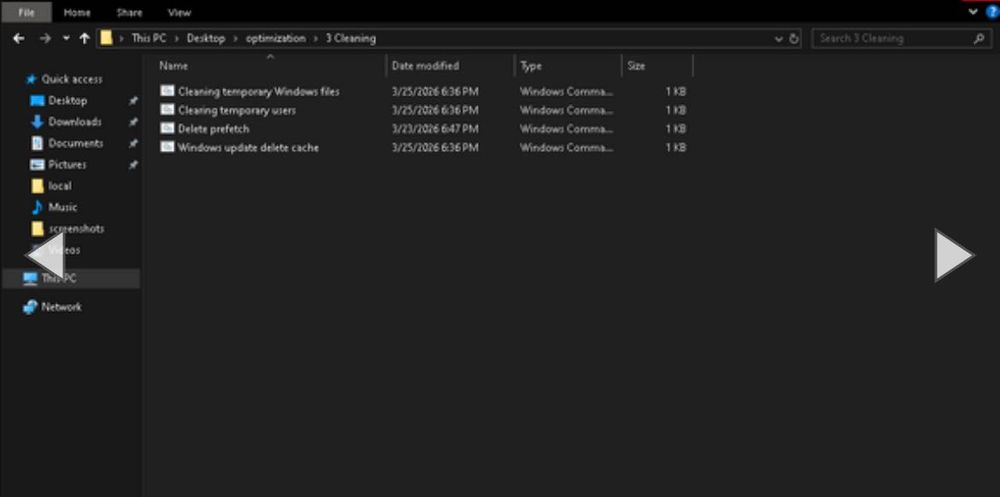Select 'Delete prefetch' file icon

click(x=167, y=128)
